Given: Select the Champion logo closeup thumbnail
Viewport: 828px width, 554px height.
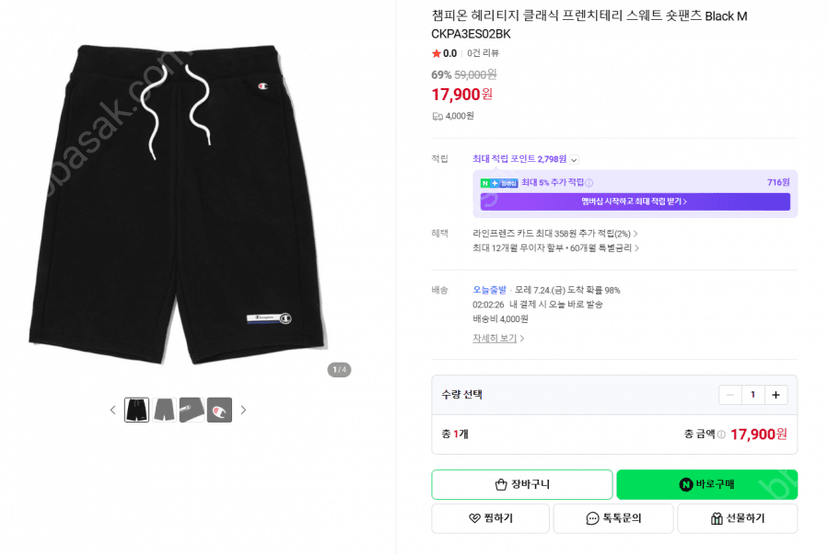Looking at the screenshot, I should point(219,410).
